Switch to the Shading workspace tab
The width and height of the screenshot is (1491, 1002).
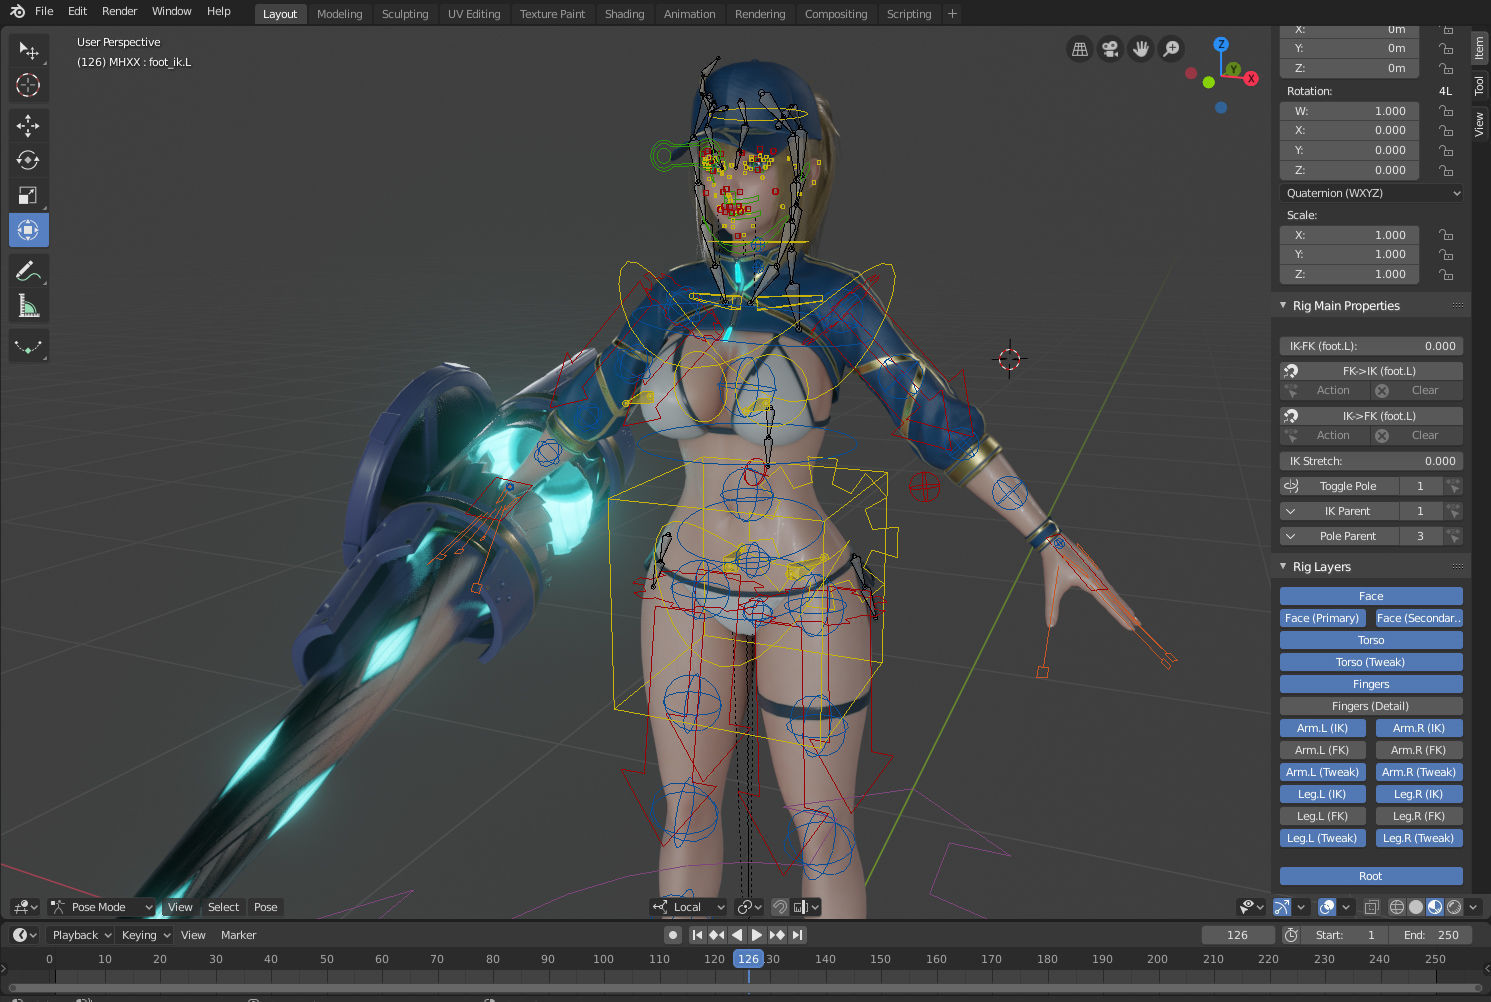(x=624, y=14)
